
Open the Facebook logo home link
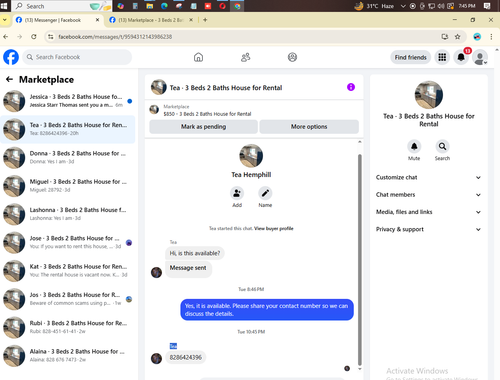click(11, 57)
